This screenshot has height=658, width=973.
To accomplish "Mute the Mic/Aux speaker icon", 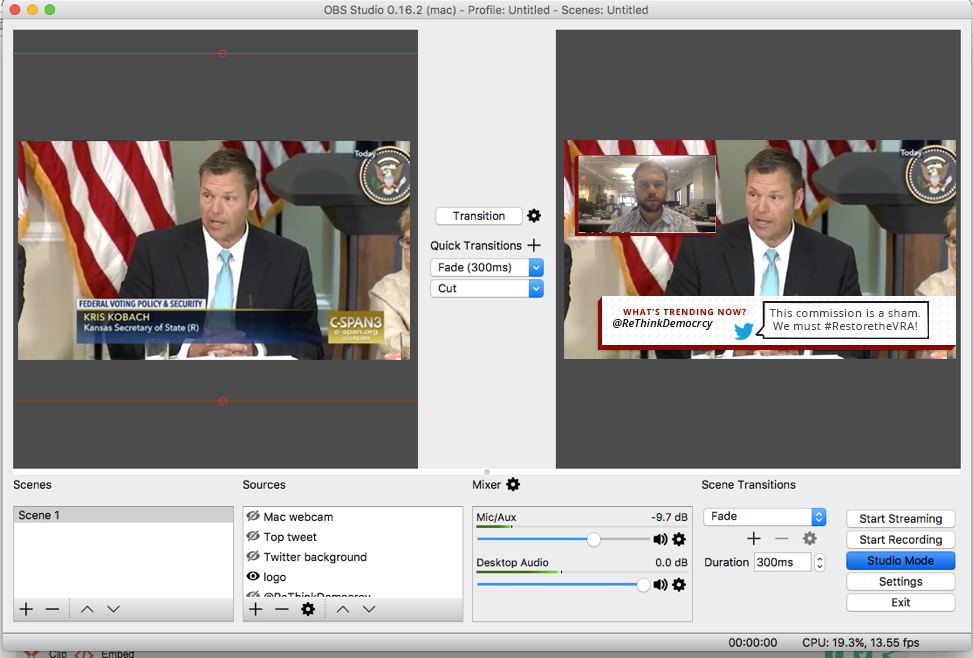I will click(660, 539).
